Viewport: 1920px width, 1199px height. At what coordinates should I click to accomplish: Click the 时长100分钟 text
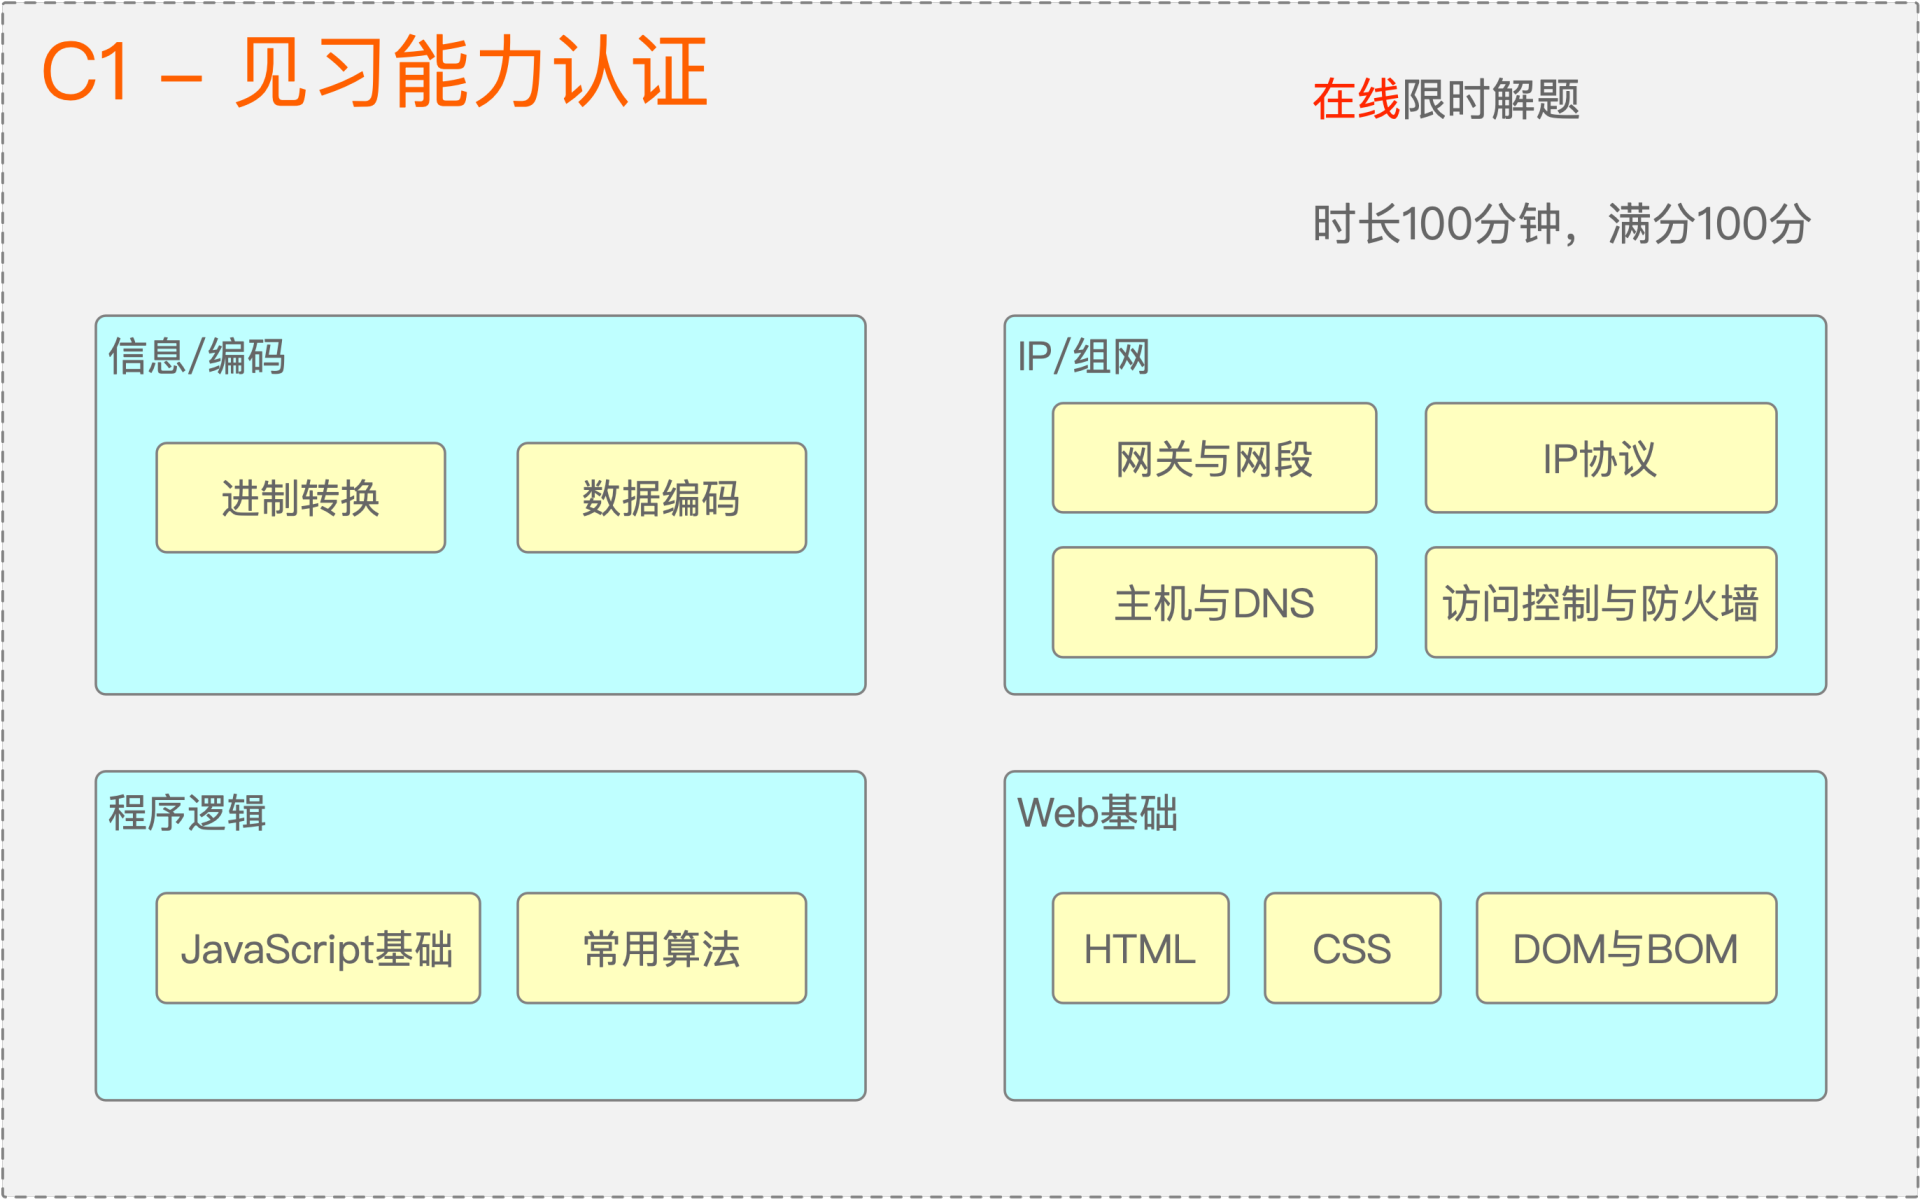pos(1436,224)
